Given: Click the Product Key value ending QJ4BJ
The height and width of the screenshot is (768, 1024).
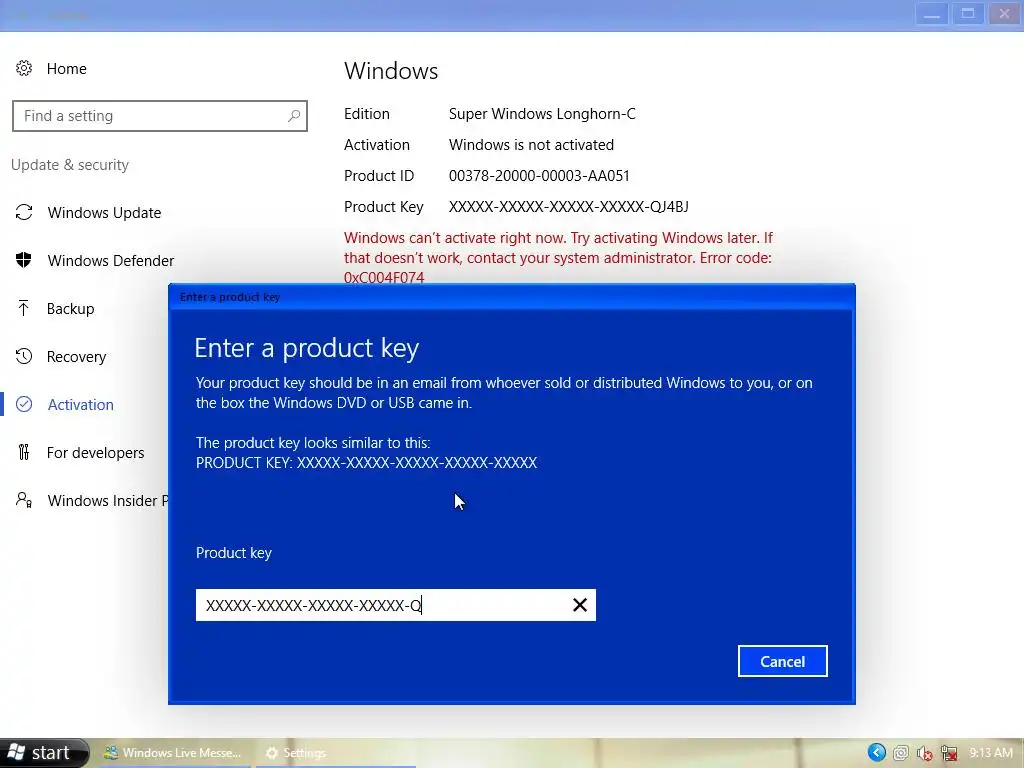Looking at the screenshot, I should pos(568,207).
